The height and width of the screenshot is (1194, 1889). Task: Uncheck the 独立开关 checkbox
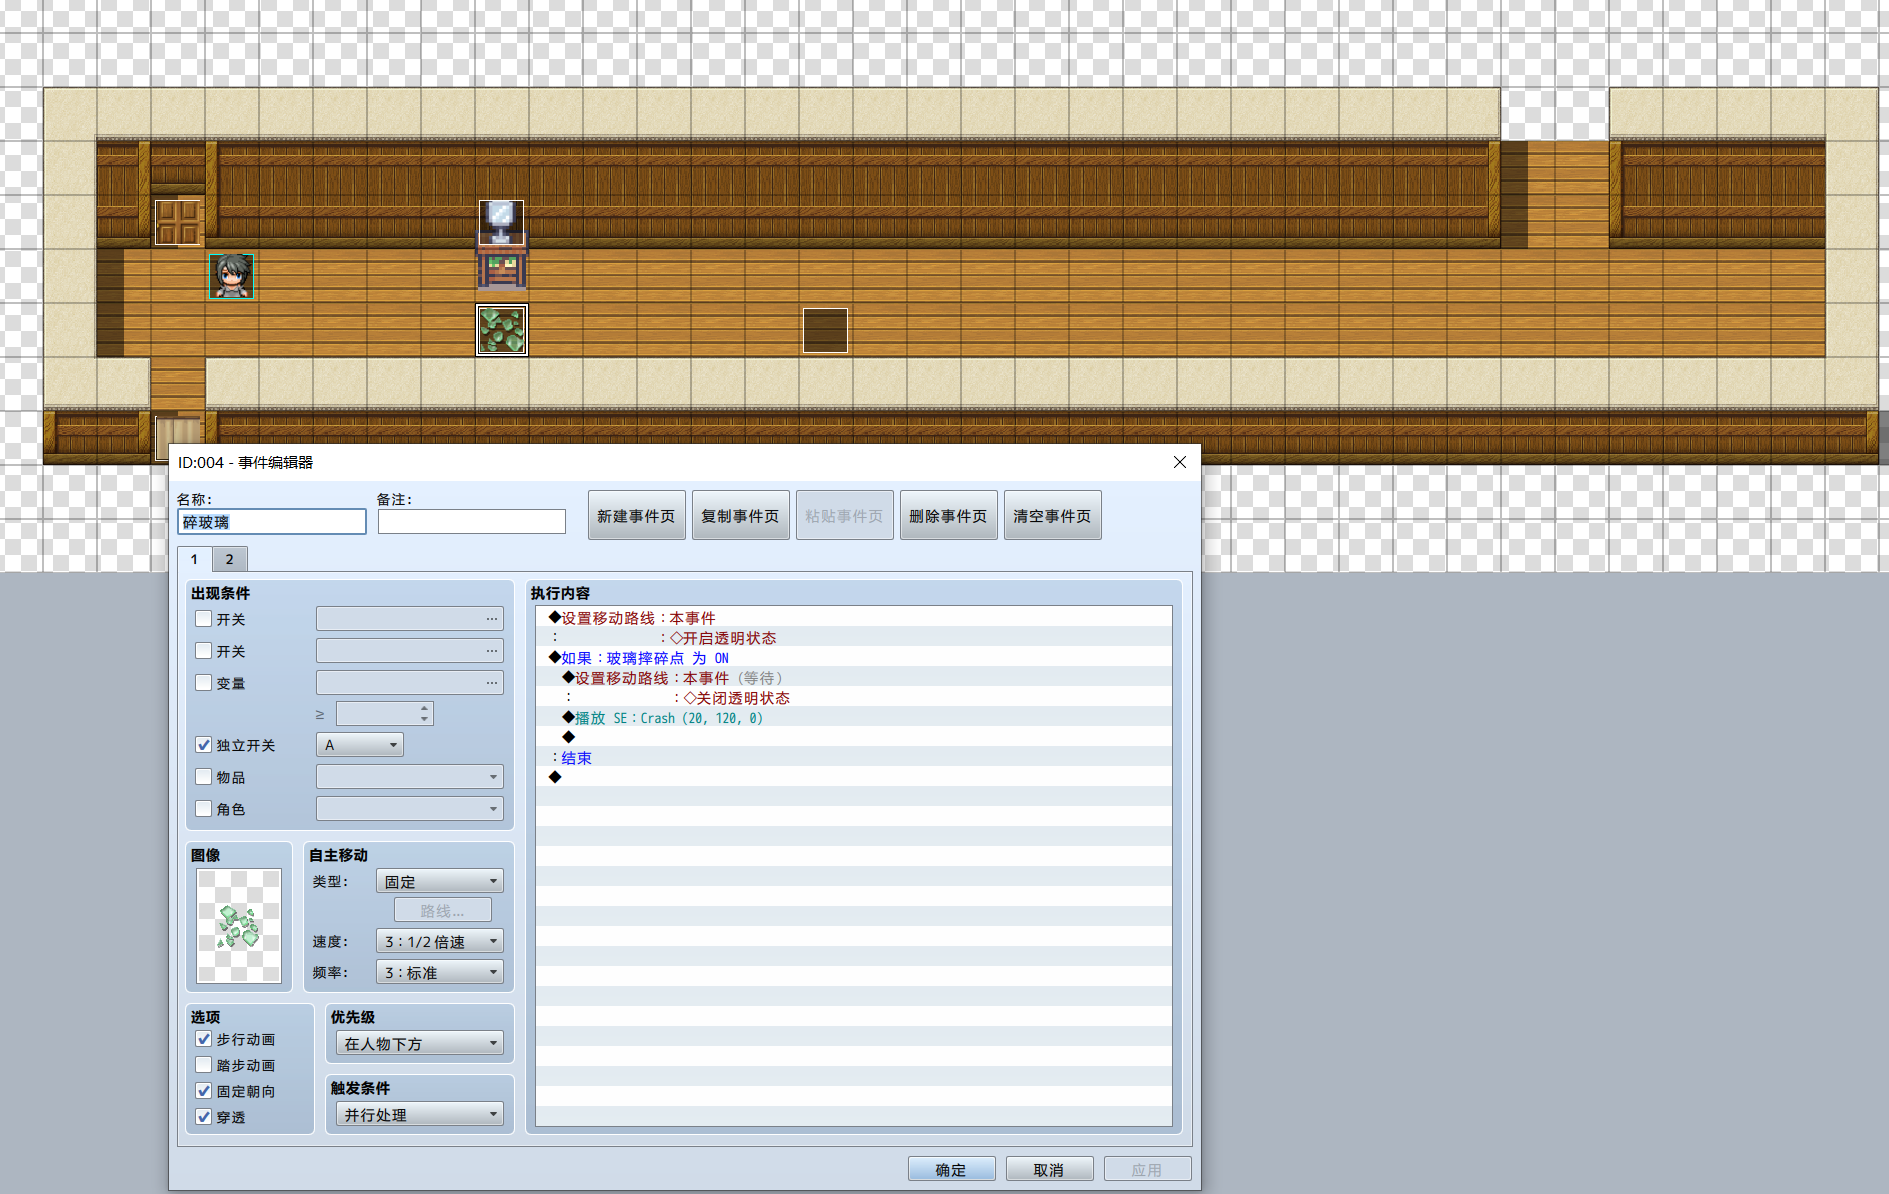click(x=204, y=745)
